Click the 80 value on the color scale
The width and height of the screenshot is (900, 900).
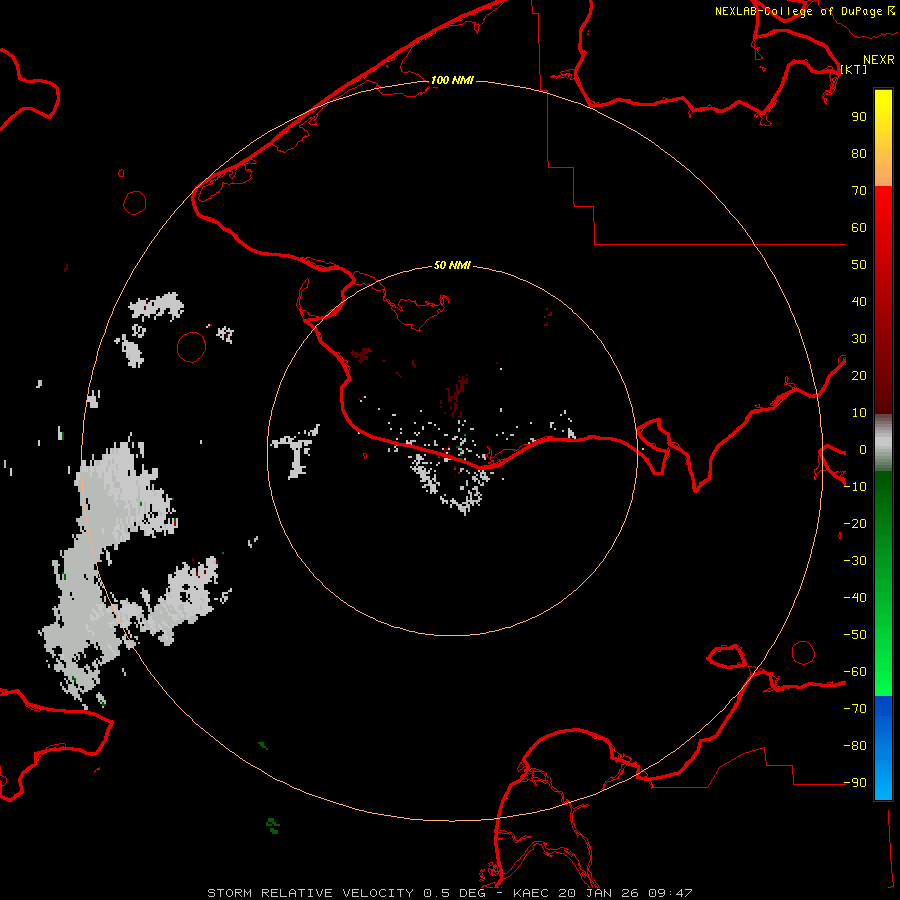[859, 153]
